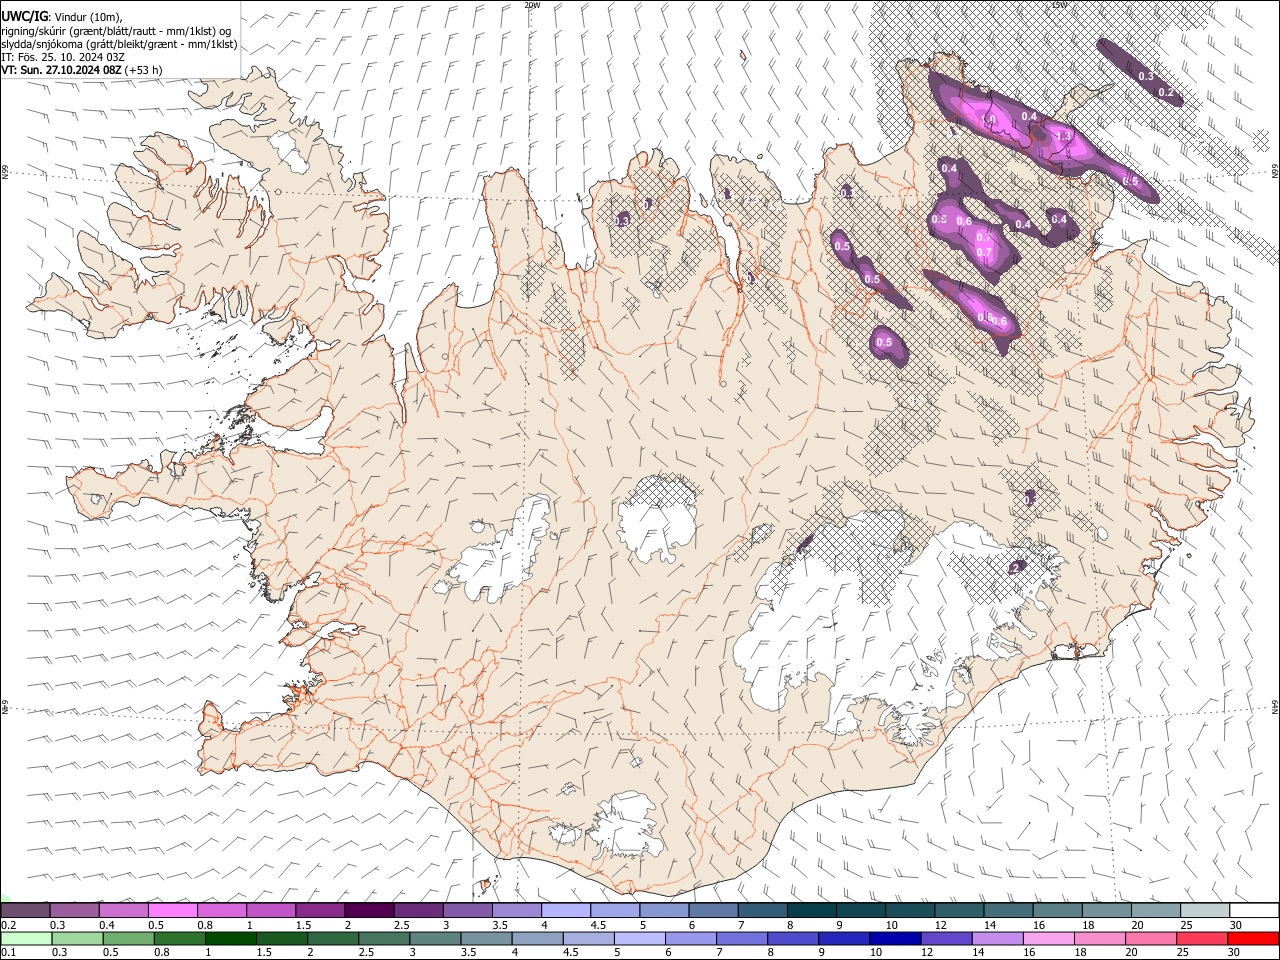This screenshot has height=960, width=1280.
Task: Click the snow legend swatch between 0.2 and 0.3
Action: tap(25, 910)
